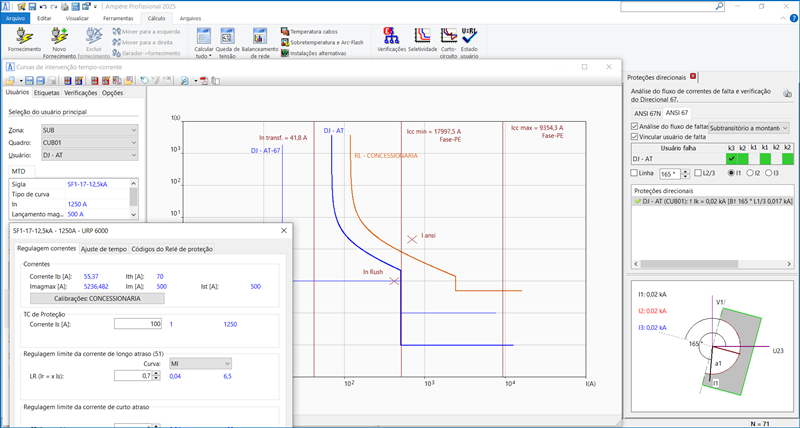
Task: Expand the arrow beside the curves open folder
Action: coord(21,81)
